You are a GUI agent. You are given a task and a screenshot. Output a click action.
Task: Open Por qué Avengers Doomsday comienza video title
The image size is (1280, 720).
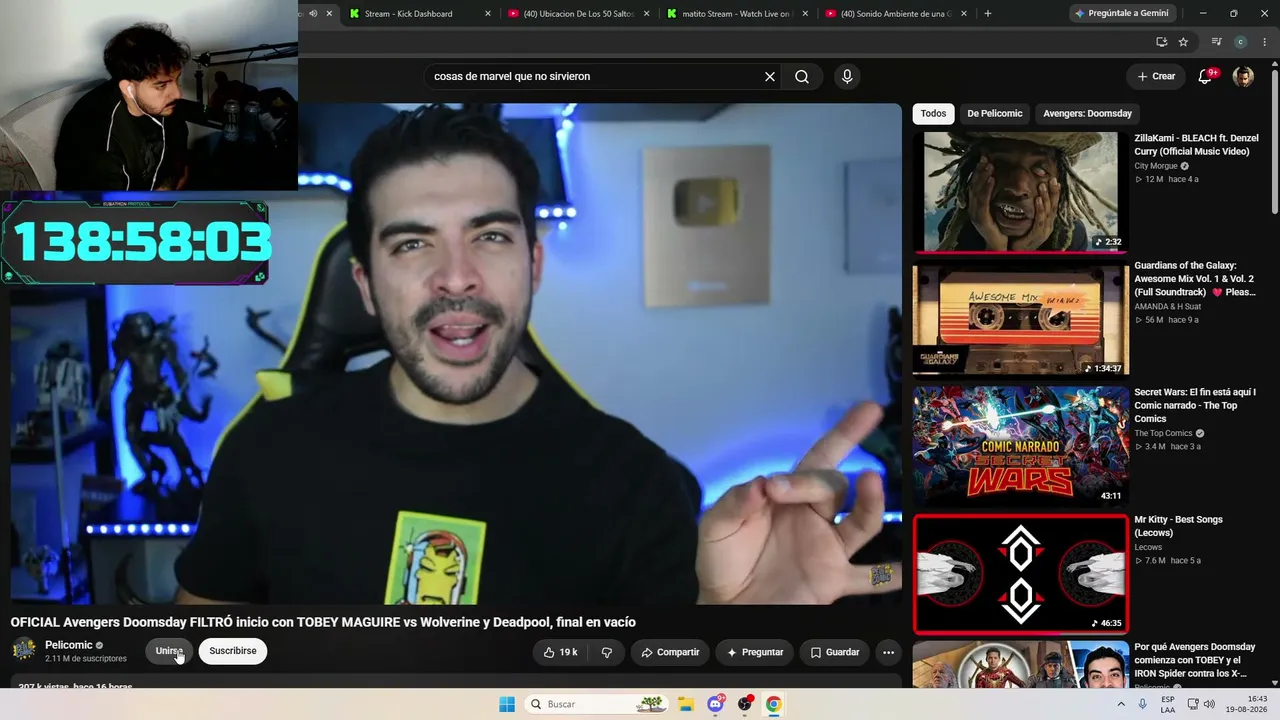coord(1195,660)
